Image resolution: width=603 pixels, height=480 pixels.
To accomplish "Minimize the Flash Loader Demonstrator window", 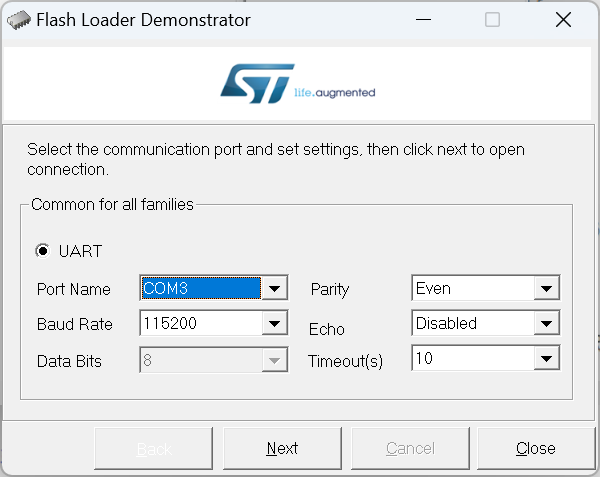I will pos(423,20).
